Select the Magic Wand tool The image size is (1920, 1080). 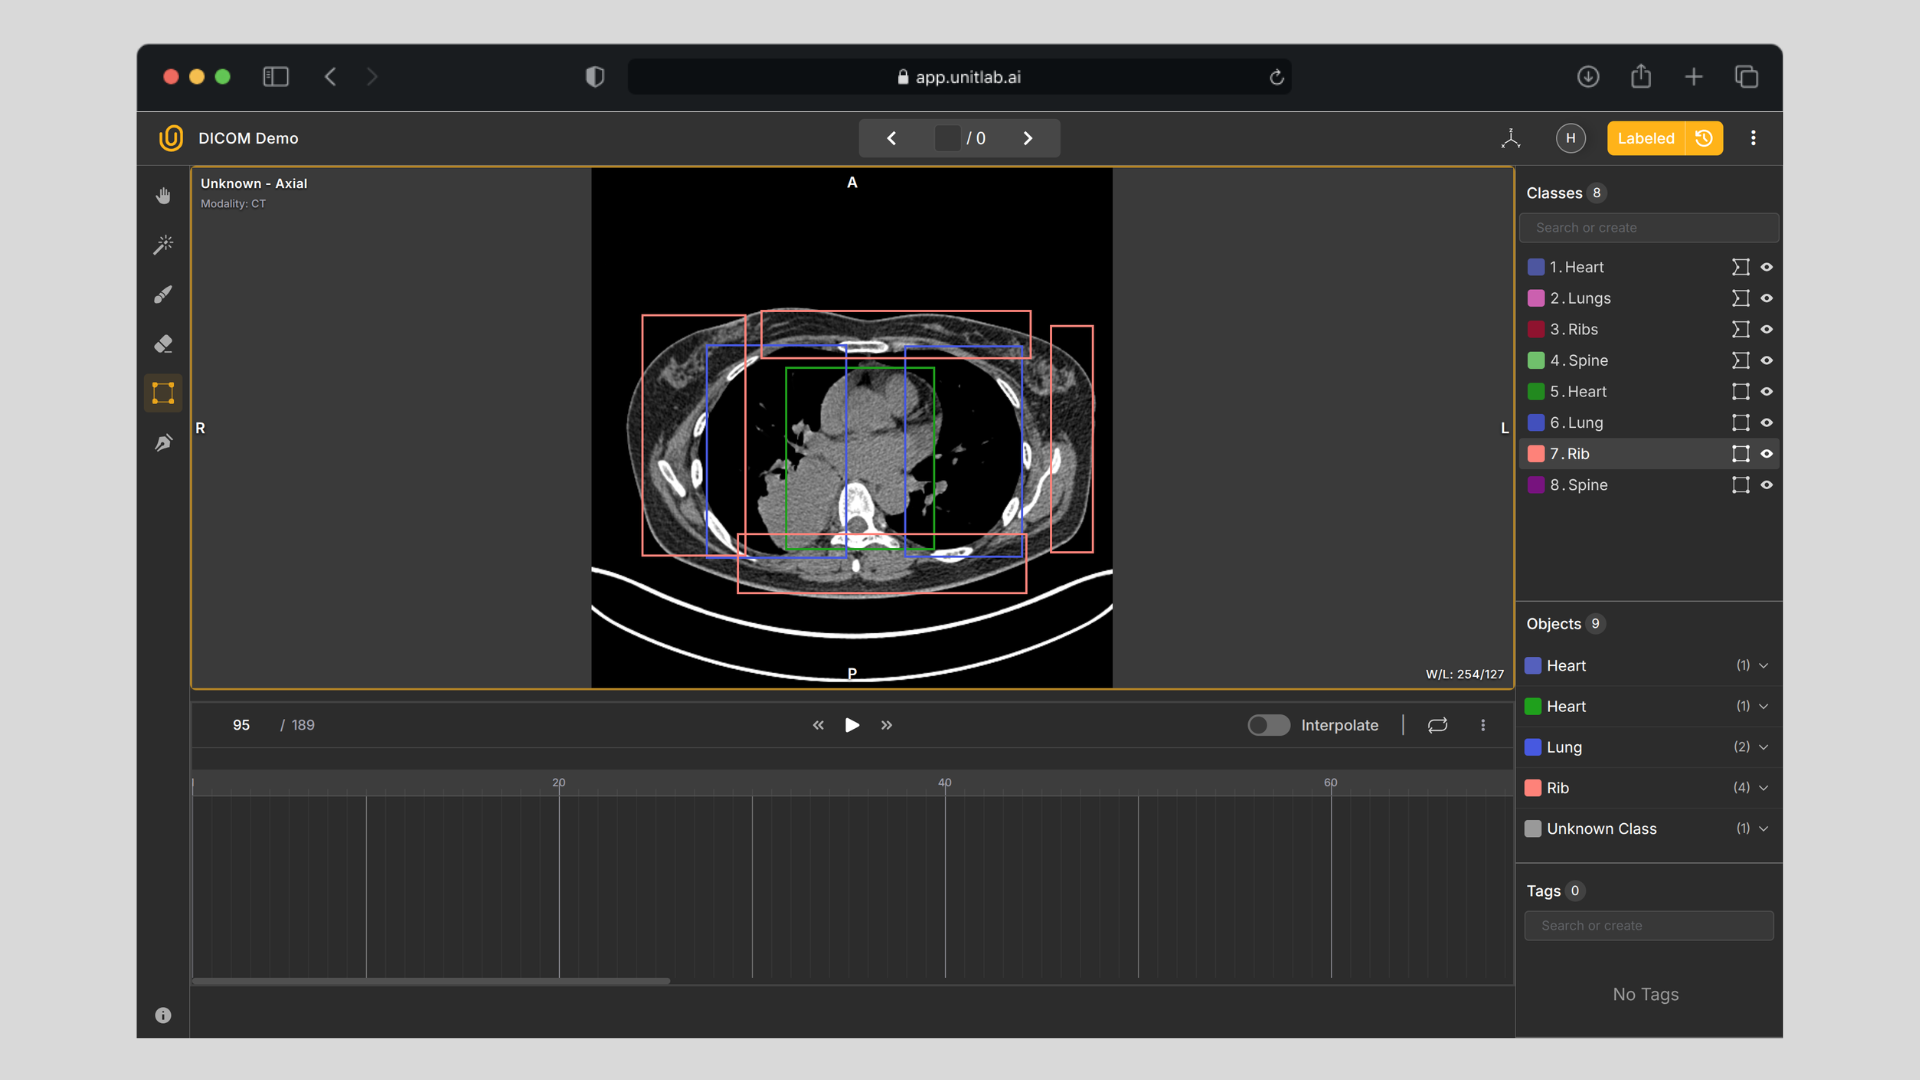(x=163, y=245)
